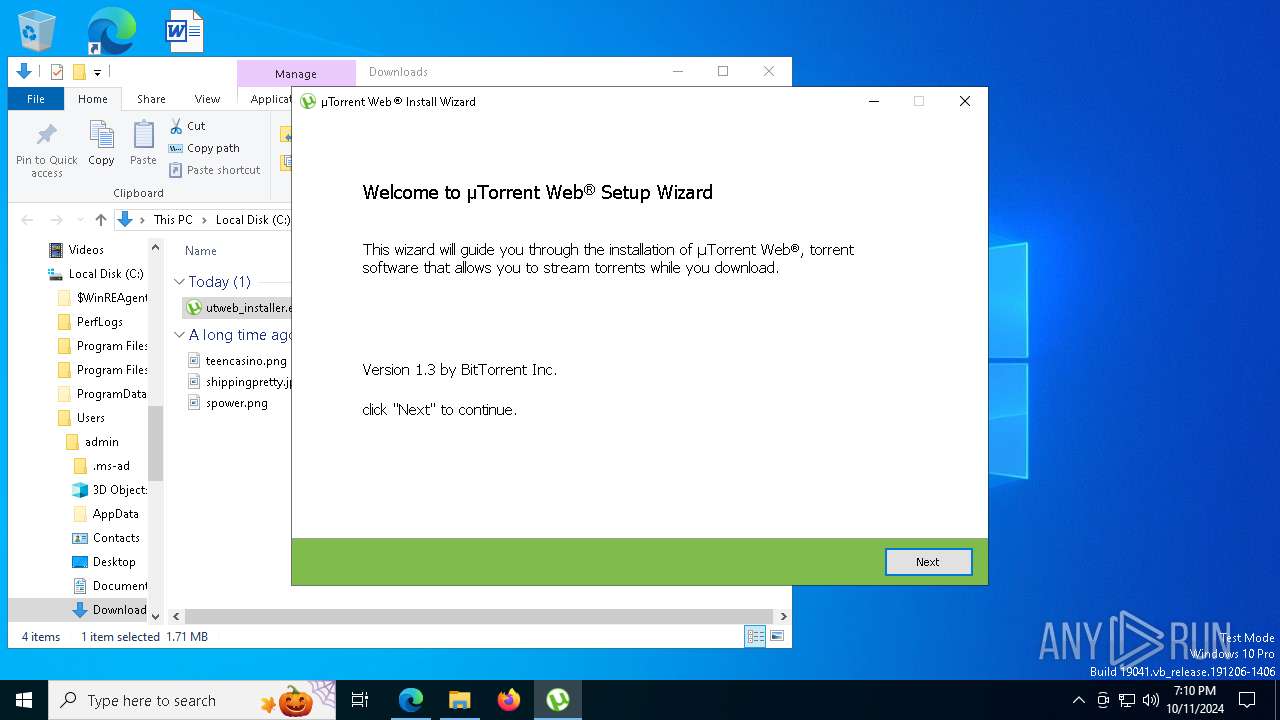
Task: Collapse the A long time ago group
Action: click(179, 335)
